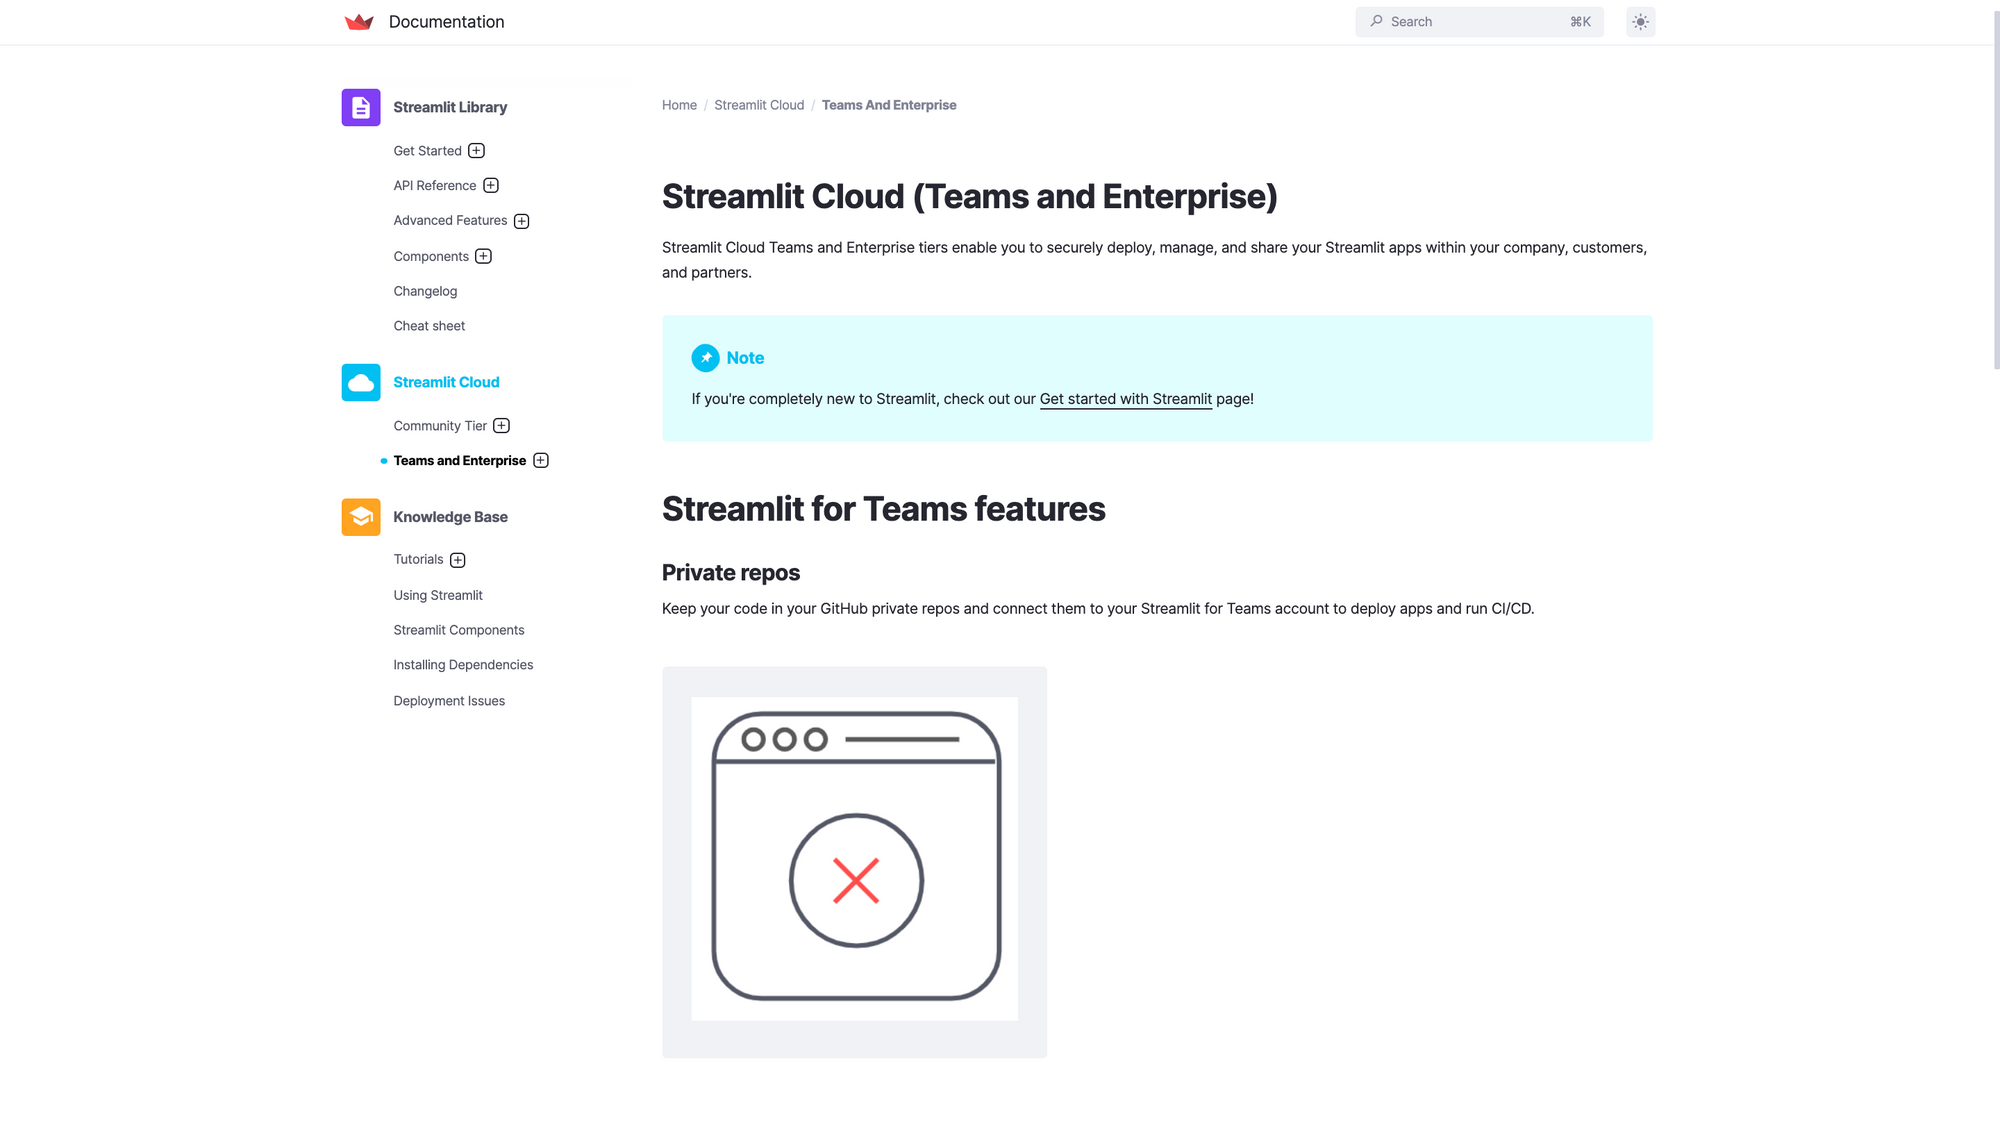Expand the Components plus icon
This screenshot has width=2000, height=1140.
point(484,256)
